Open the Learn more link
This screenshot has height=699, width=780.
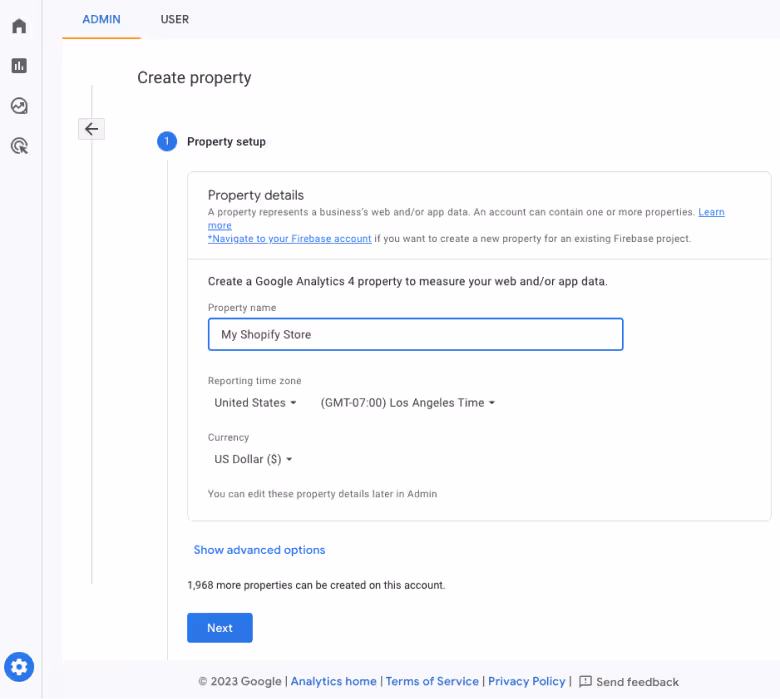[x=711, y=212]
